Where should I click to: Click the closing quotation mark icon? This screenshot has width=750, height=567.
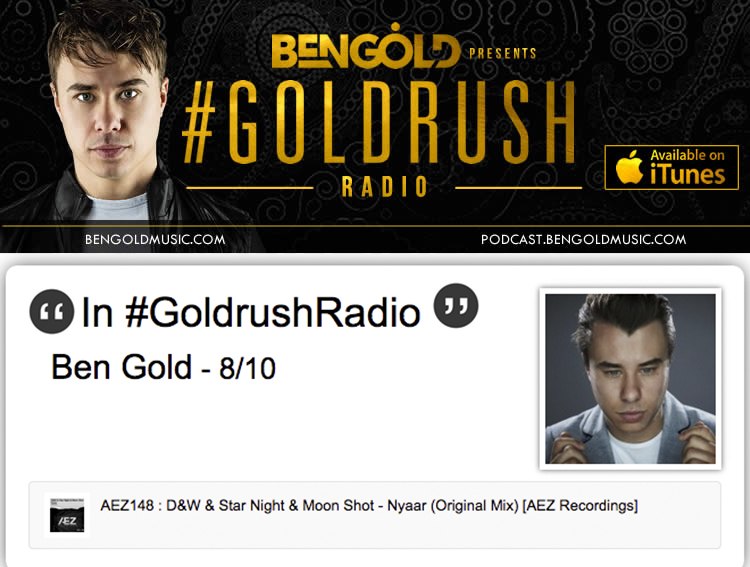point(456,306)
